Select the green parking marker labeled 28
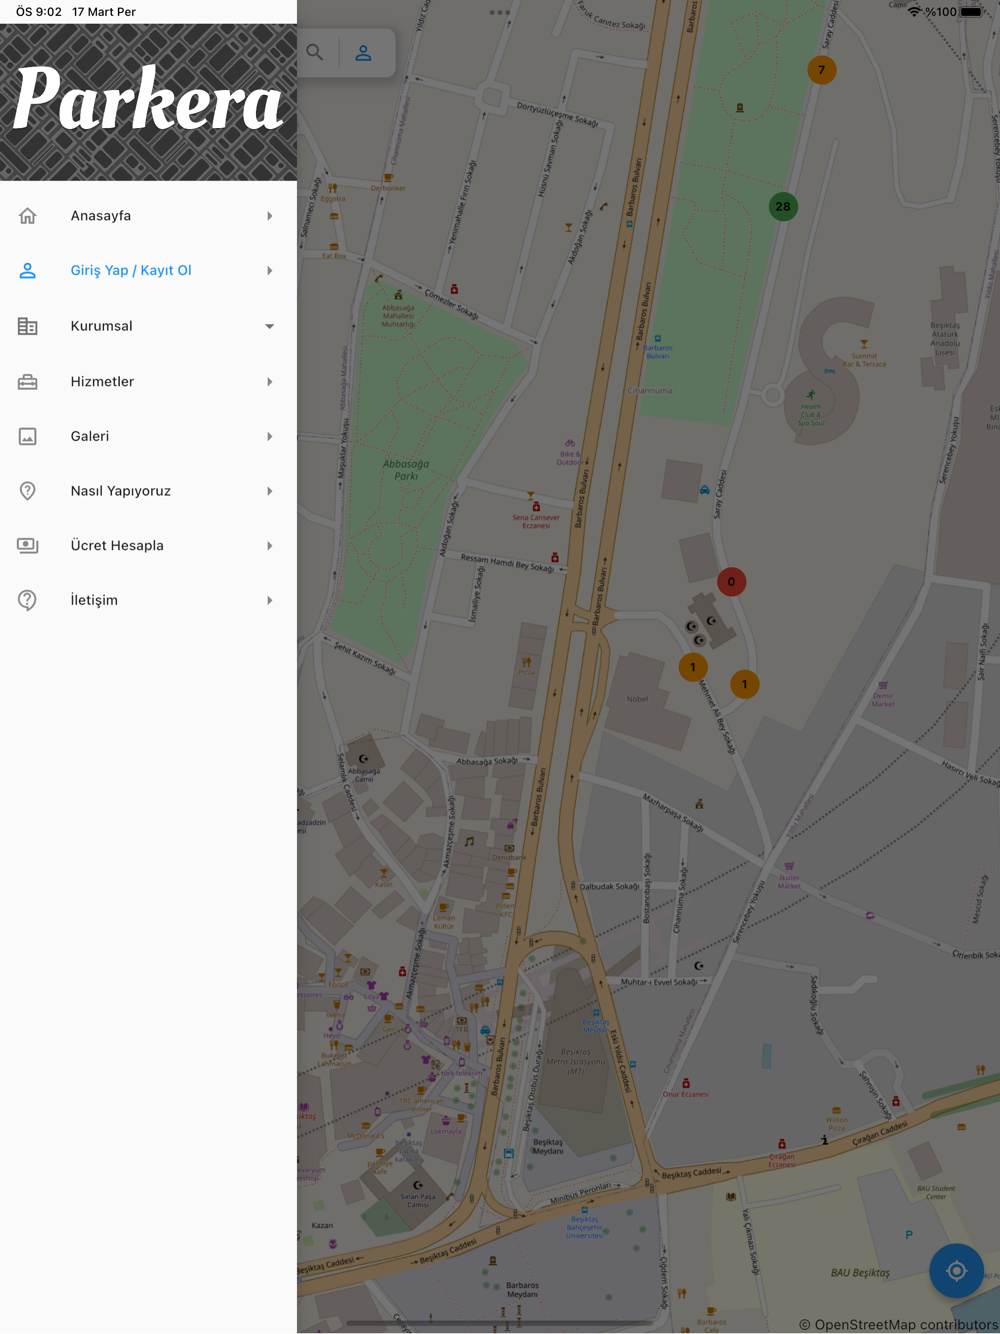The width and height of the screenshot is (1000, 1334). (x=783, y=207)
